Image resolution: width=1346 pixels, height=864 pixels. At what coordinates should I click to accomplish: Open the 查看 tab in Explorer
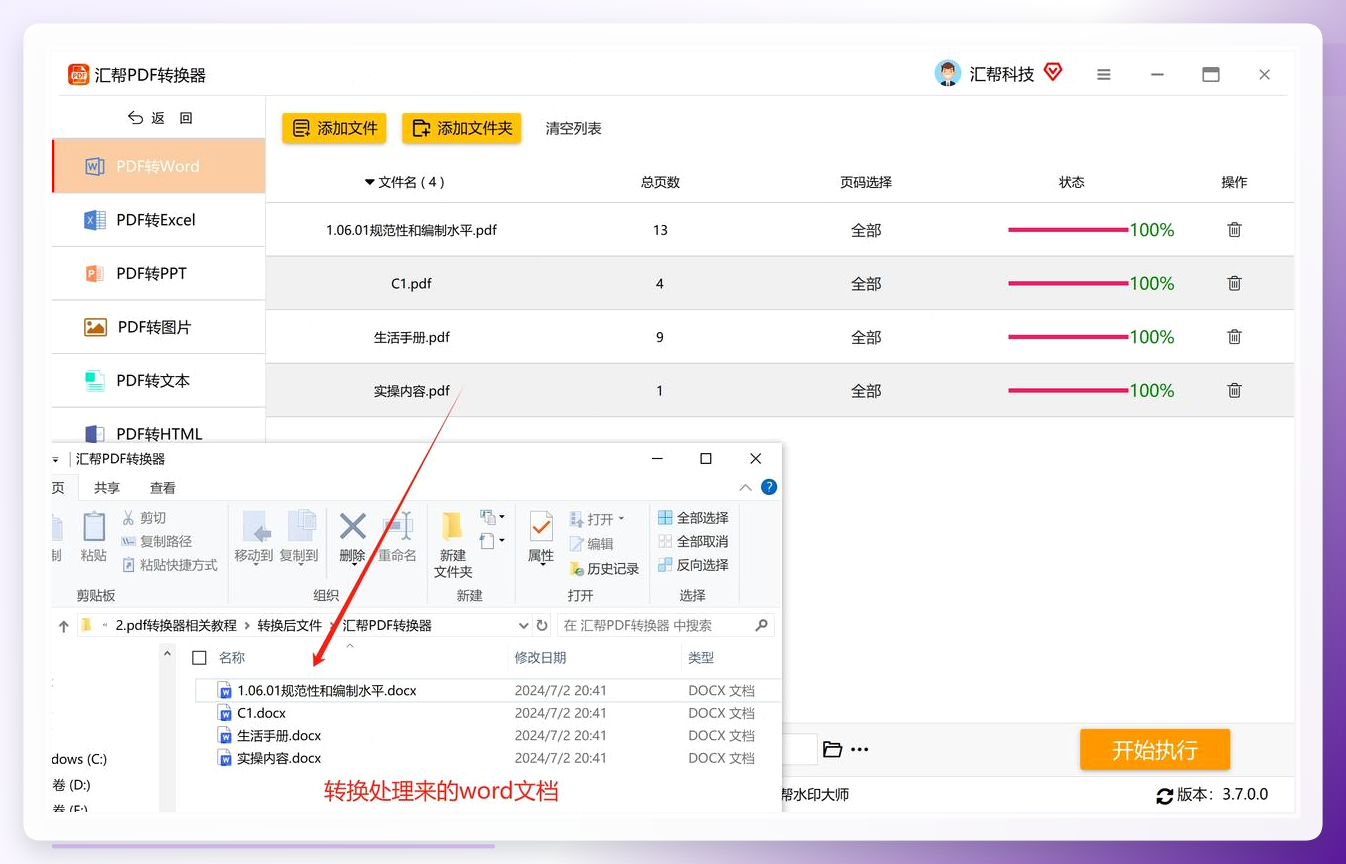click(163, 488)
